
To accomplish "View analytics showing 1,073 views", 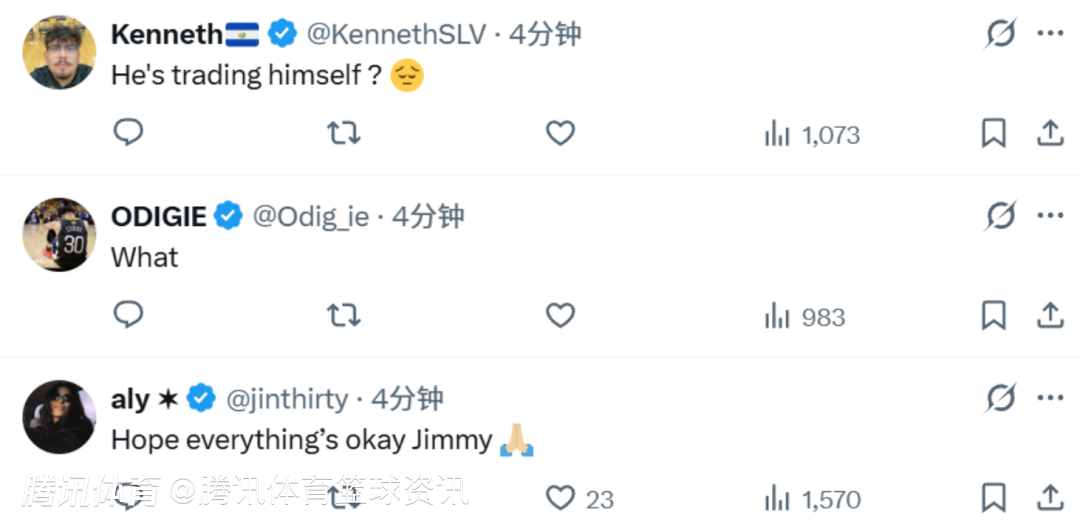I will pyautogui.click(x=812, y=134).
